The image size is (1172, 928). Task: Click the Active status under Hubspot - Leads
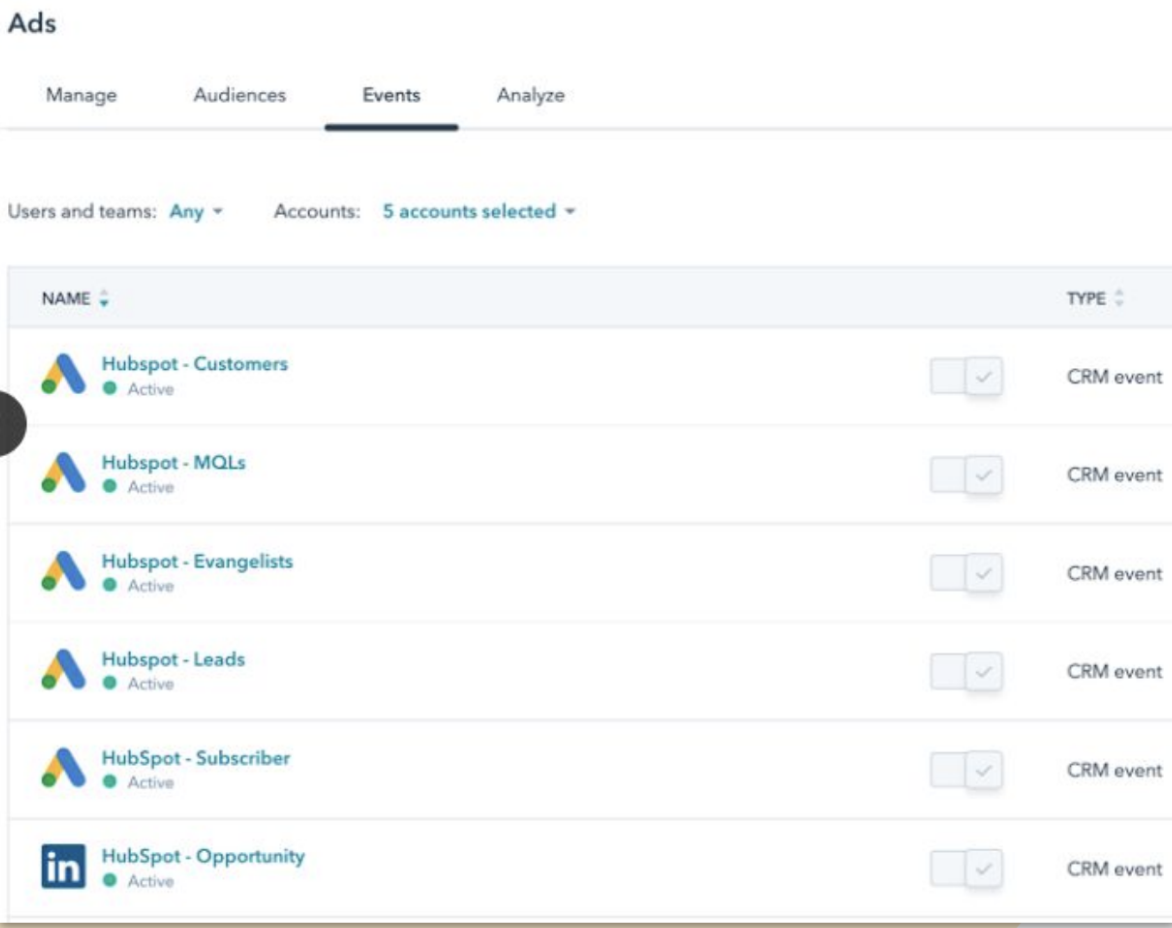(139, 683)
